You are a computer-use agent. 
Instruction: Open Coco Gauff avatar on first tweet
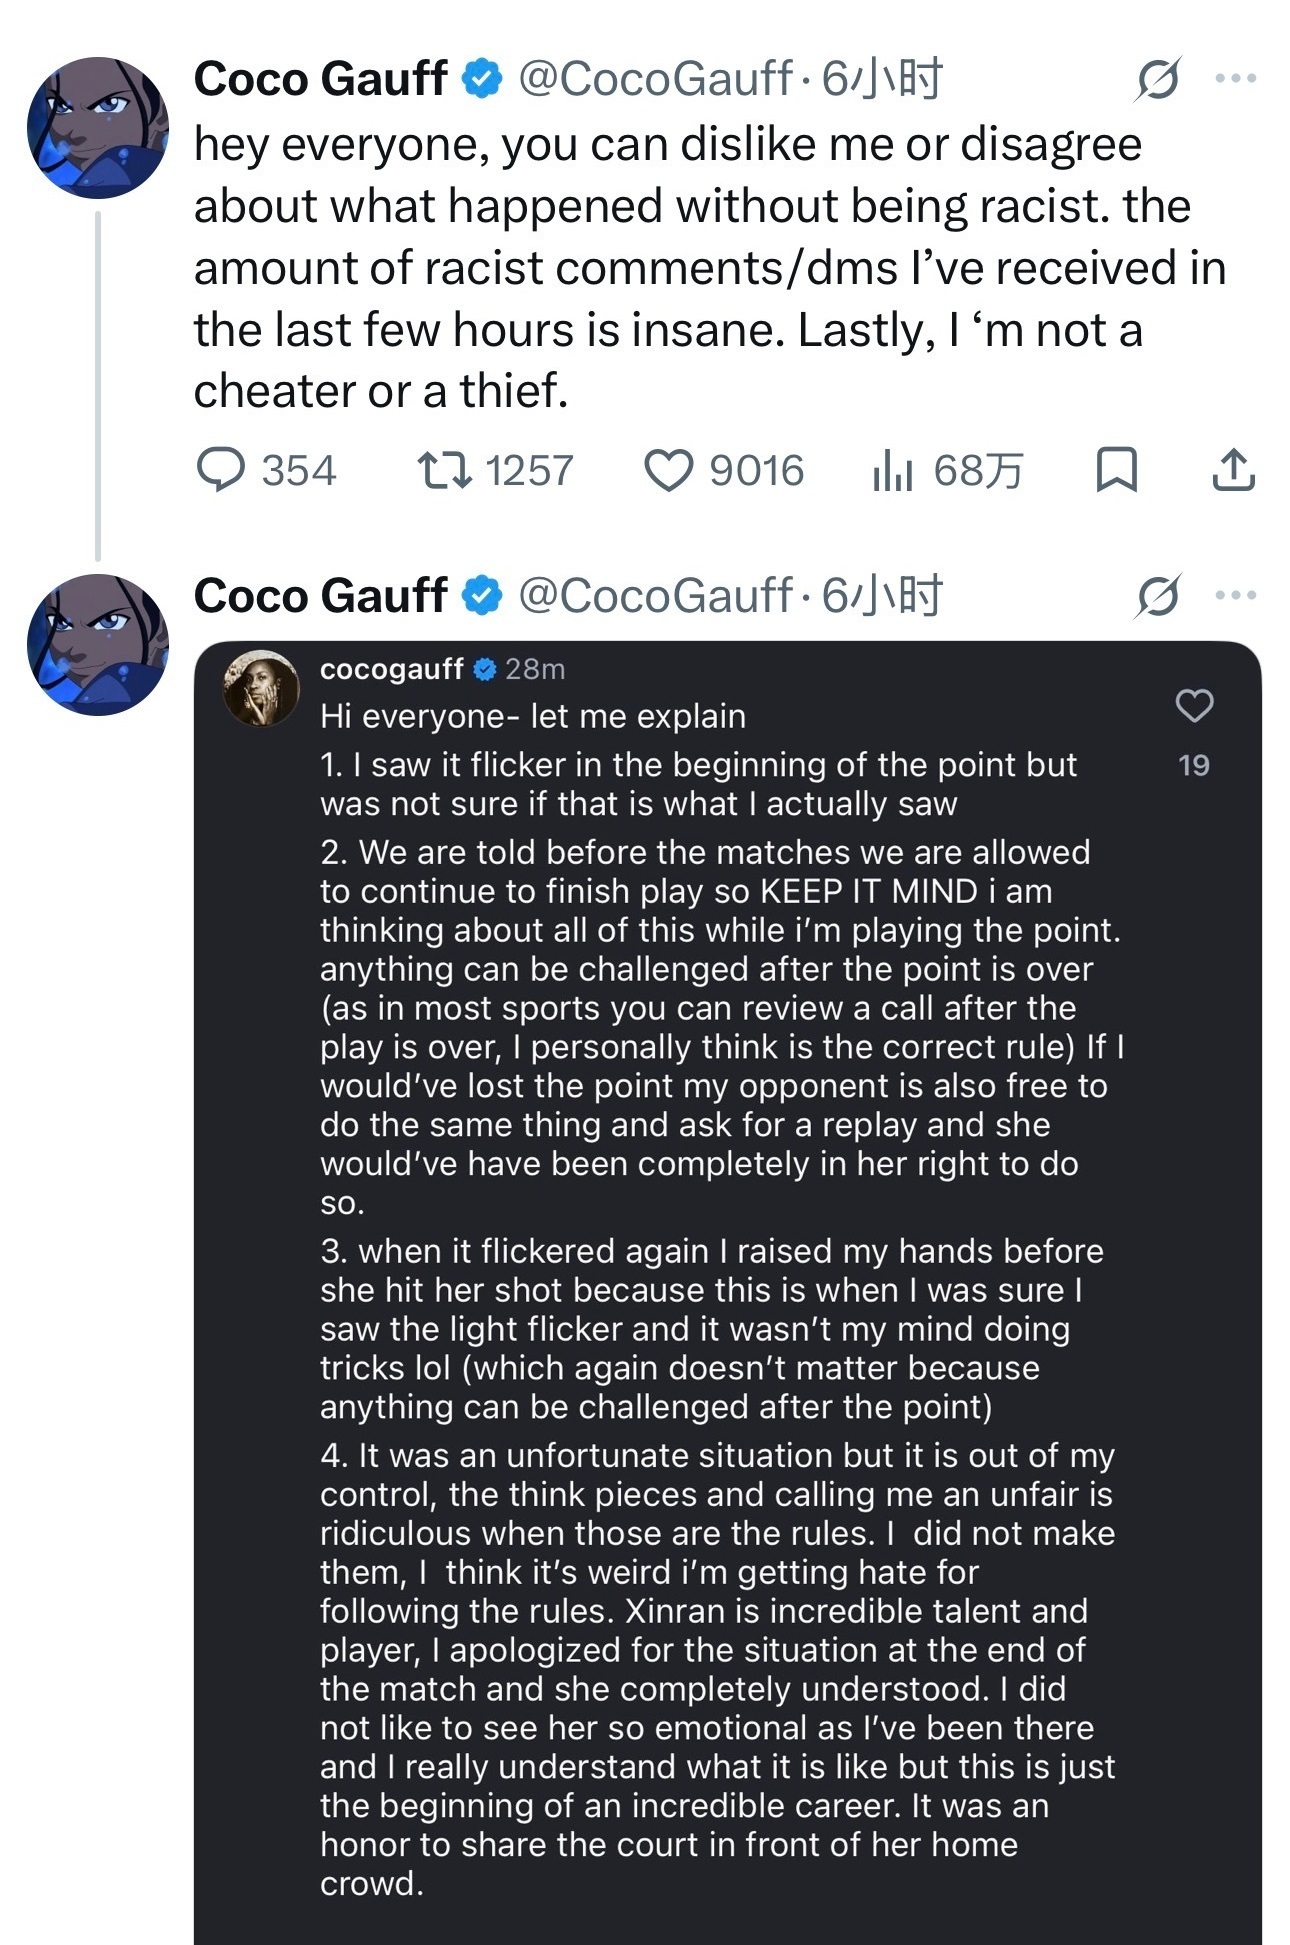(x=98, y=127)
